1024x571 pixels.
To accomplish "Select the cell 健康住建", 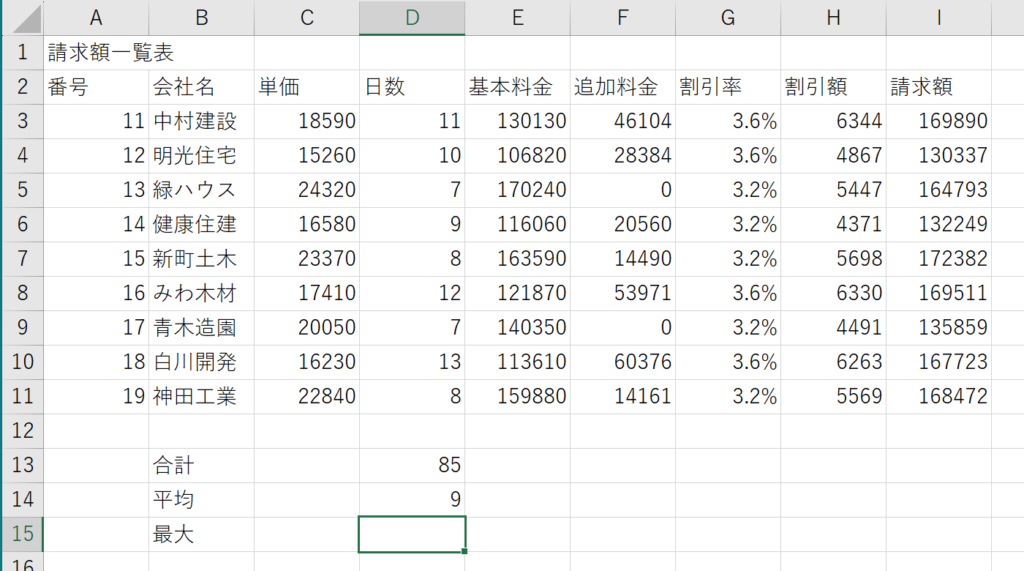I will [x=201, y=224].
